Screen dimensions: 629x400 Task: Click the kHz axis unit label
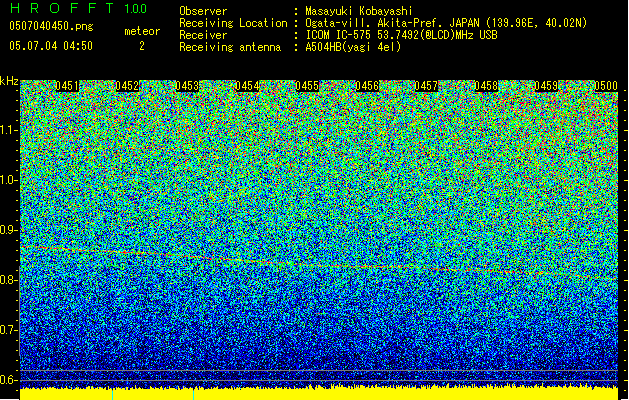(x=9, y=81)
